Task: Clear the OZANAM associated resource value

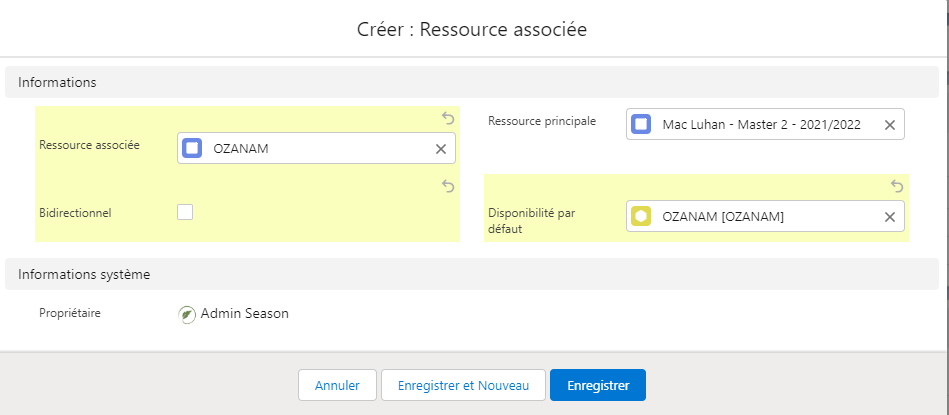Action: pyautogui.click(x=440, y=149)
